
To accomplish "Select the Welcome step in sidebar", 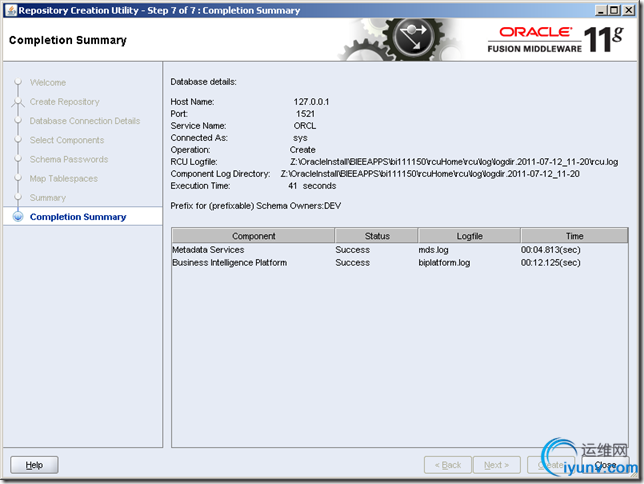I will click(x=48, y=83).
